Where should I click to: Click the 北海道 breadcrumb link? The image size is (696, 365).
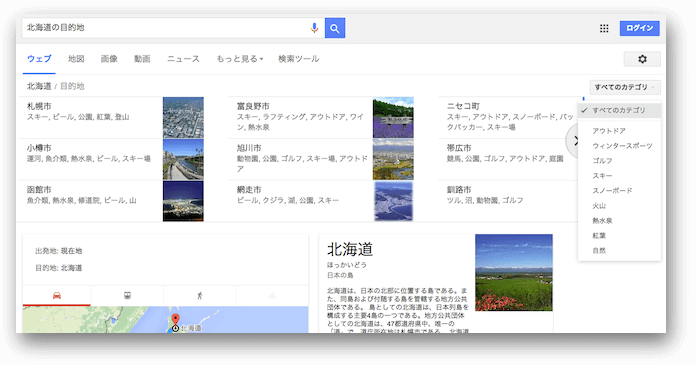coord(39,86)
